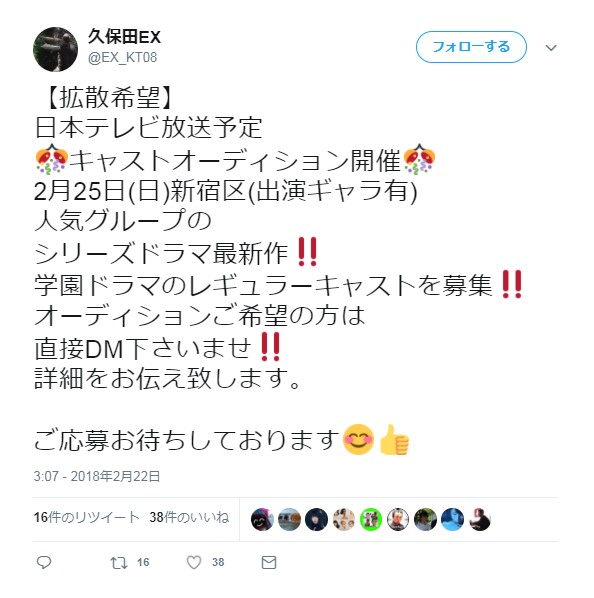Click the フォローする follow button

(471, 47)
